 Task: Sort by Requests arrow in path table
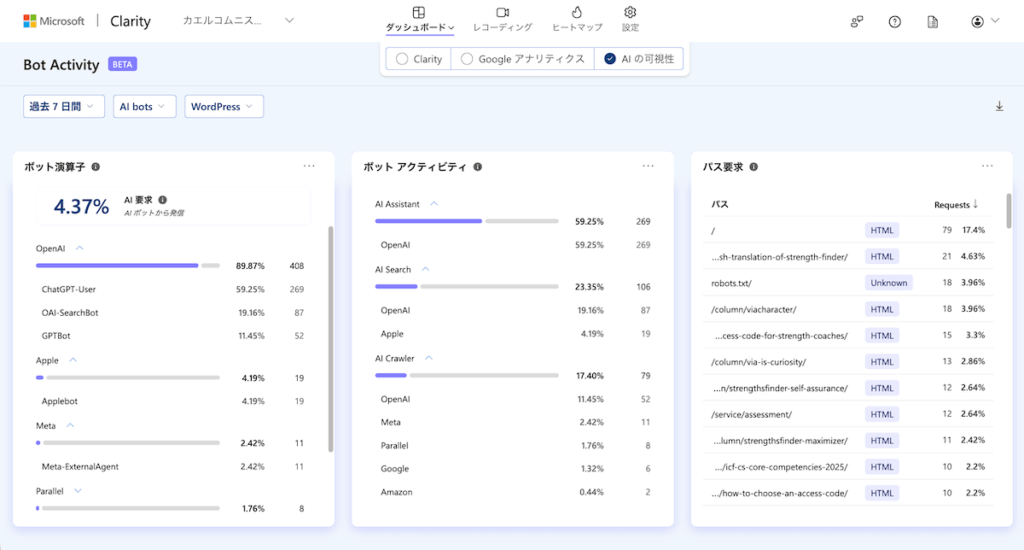click(x=976, y=204)
